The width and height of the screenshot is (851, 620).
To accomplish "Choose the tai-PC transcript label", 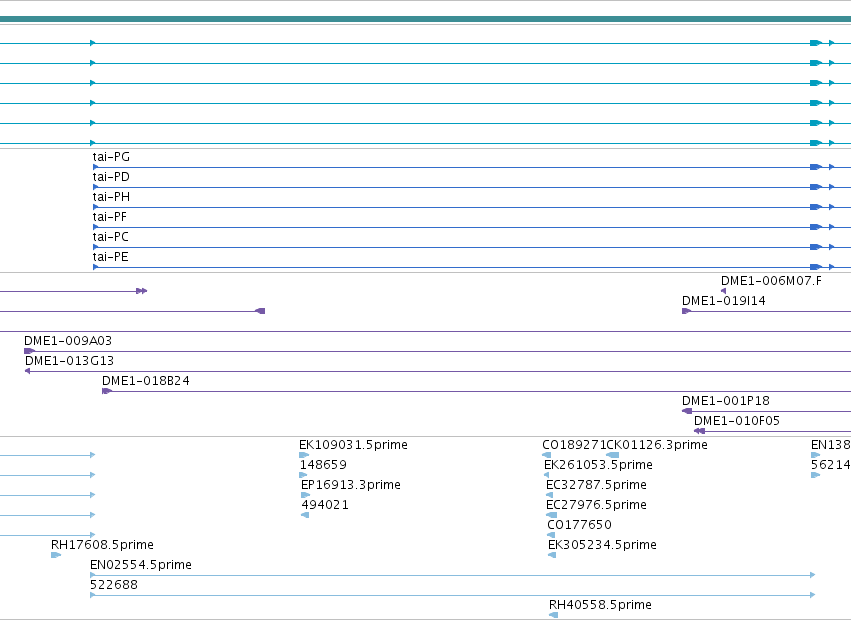I will 111,237.
